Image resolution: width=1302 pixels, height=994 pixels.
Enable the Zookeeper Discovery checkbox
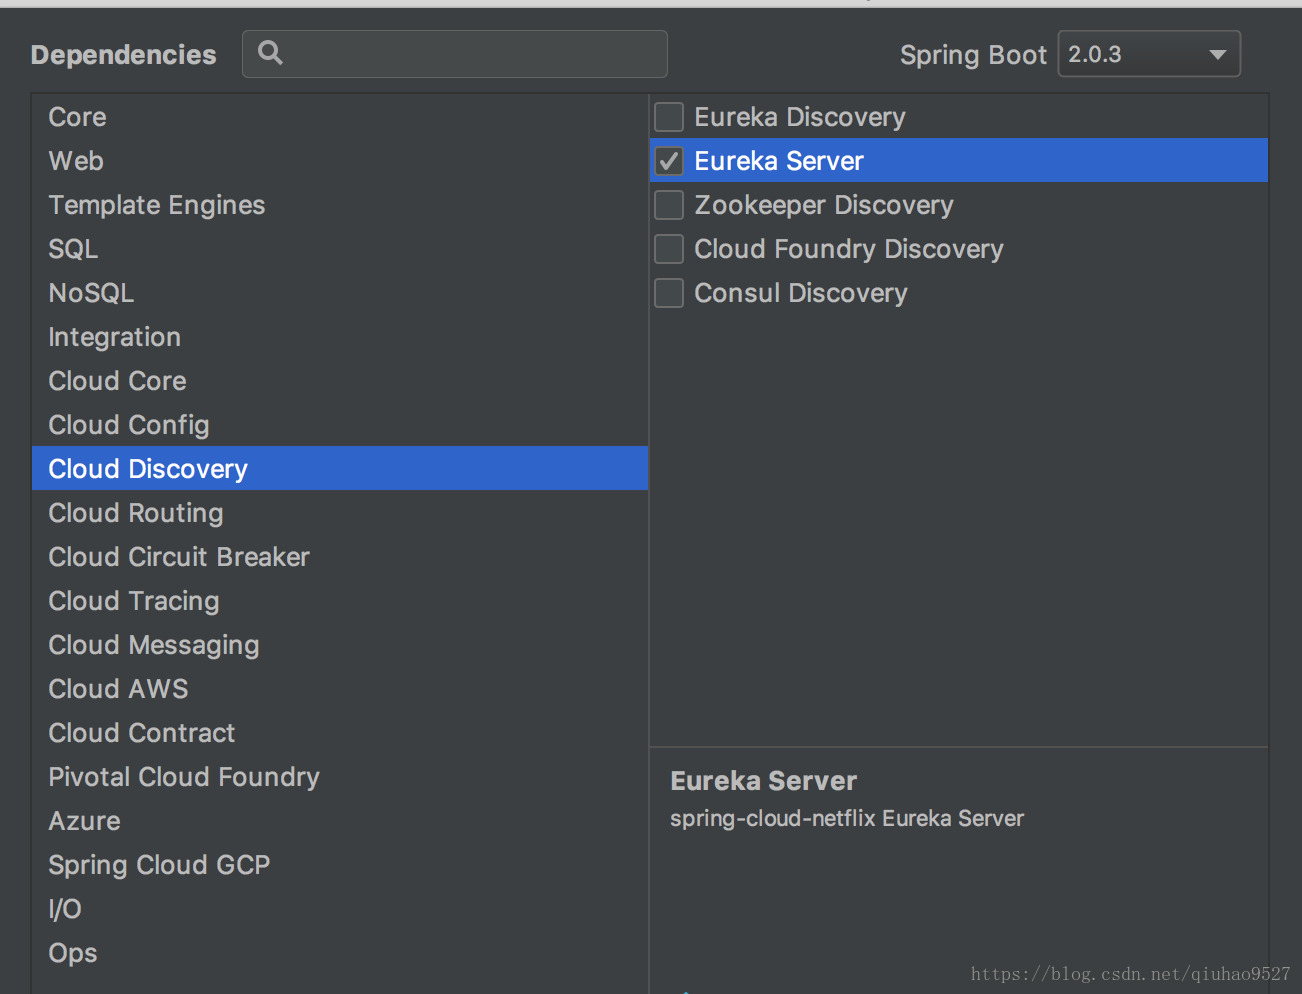point(669,205)
